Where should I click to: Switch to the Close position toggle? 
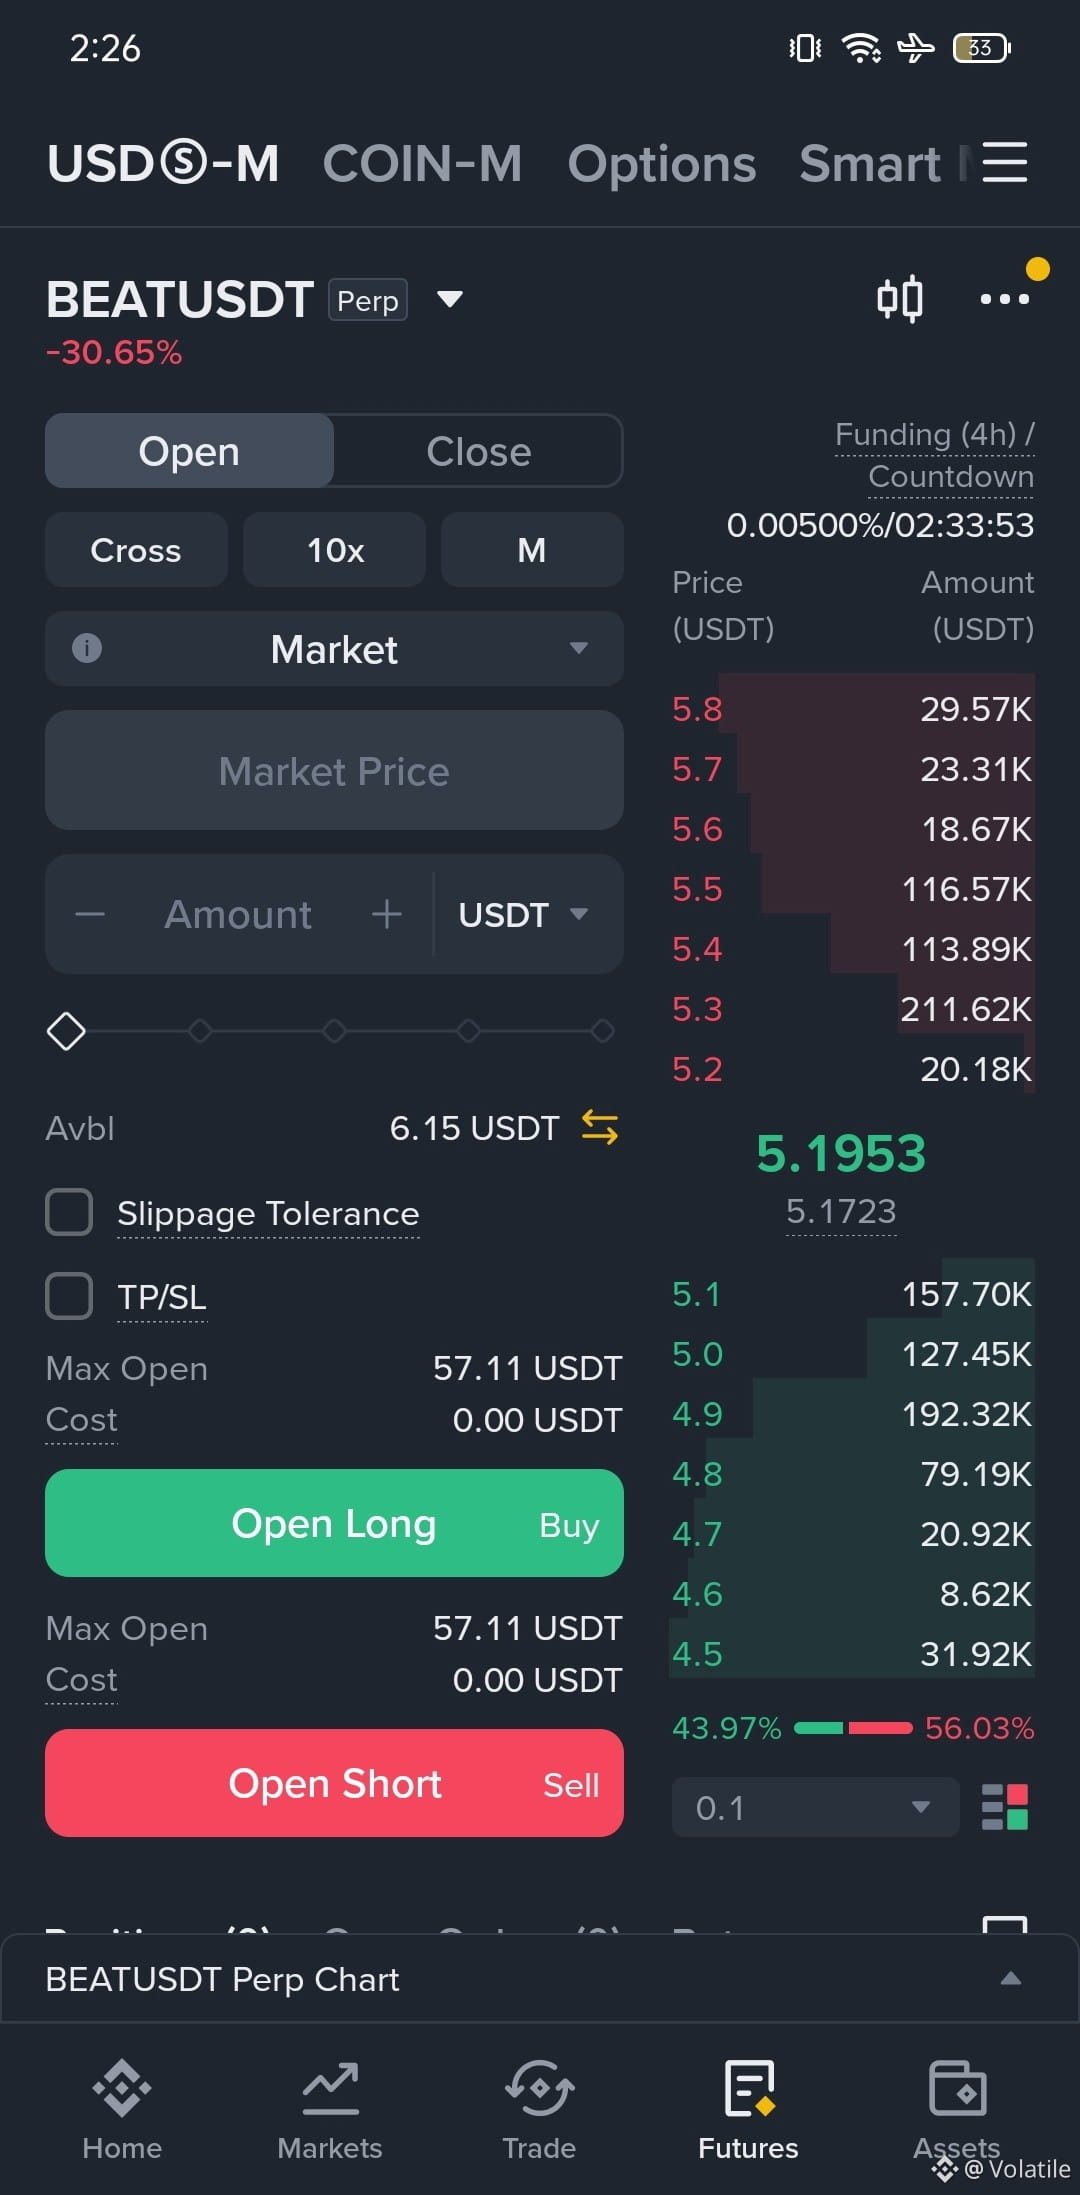(478, 451)
